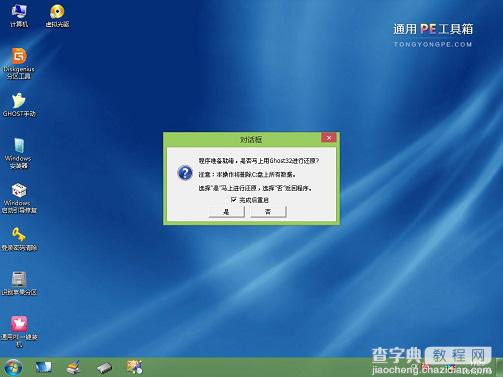503x377 pixels.
Task: Open the Start orb on taskbar
Action: (13, 367)
